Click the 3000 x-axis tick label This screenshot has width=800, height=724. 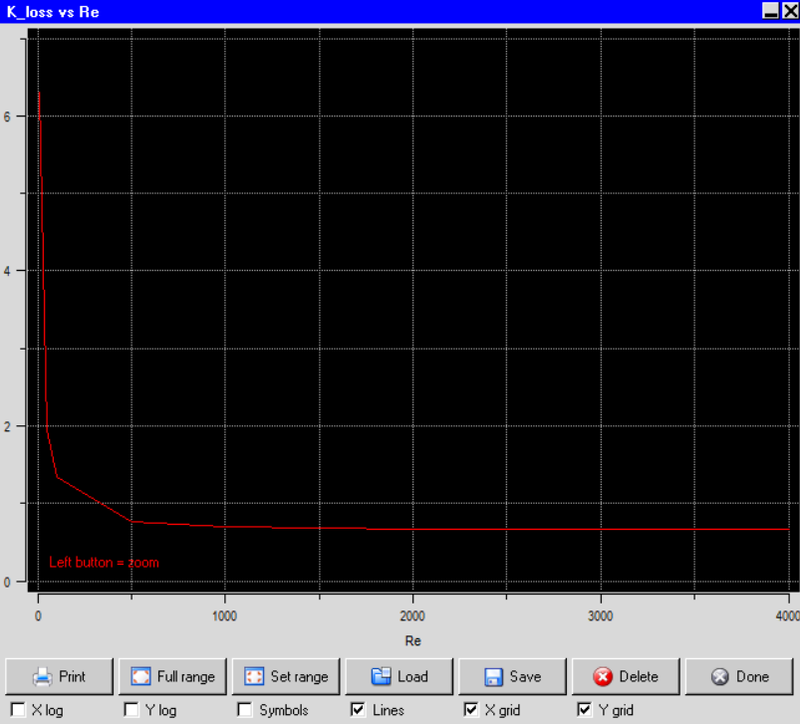pos(600,616)
